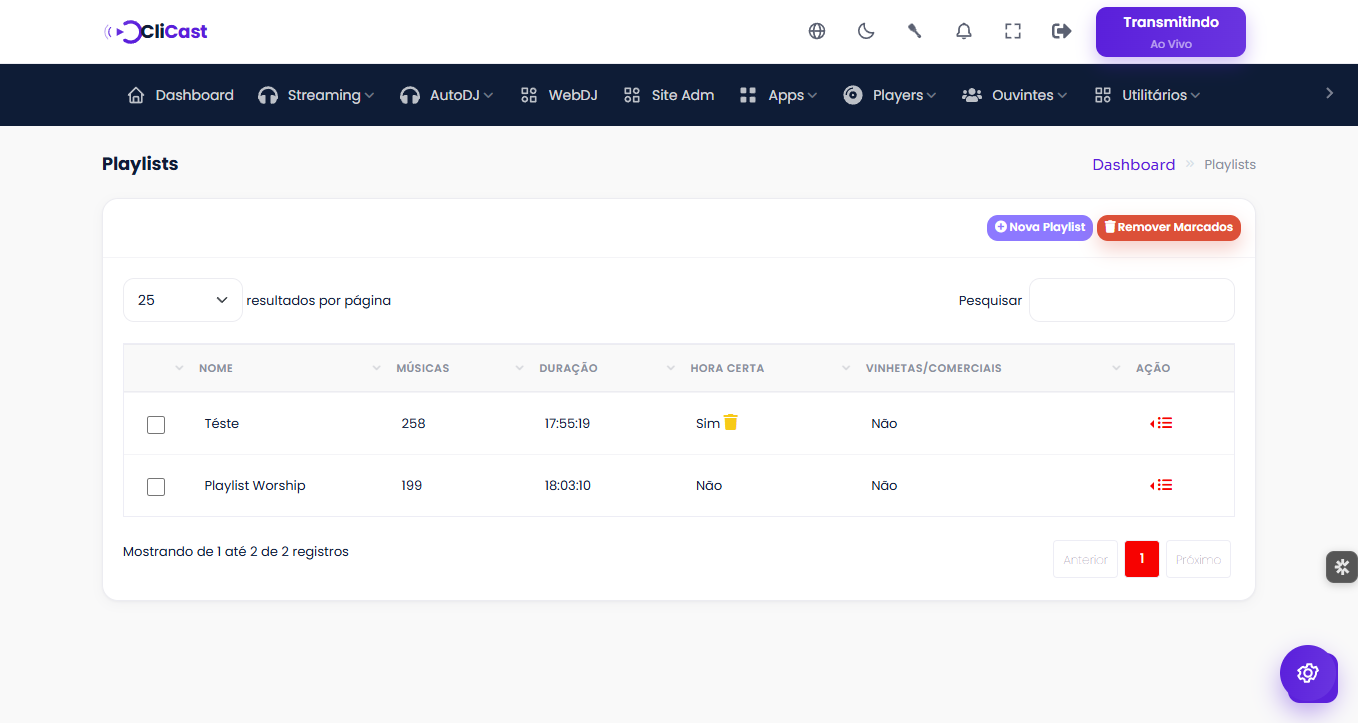Click the yellow trash icon beside Sim
This screenshot has height=723, width=1358.
click(731, 422)
